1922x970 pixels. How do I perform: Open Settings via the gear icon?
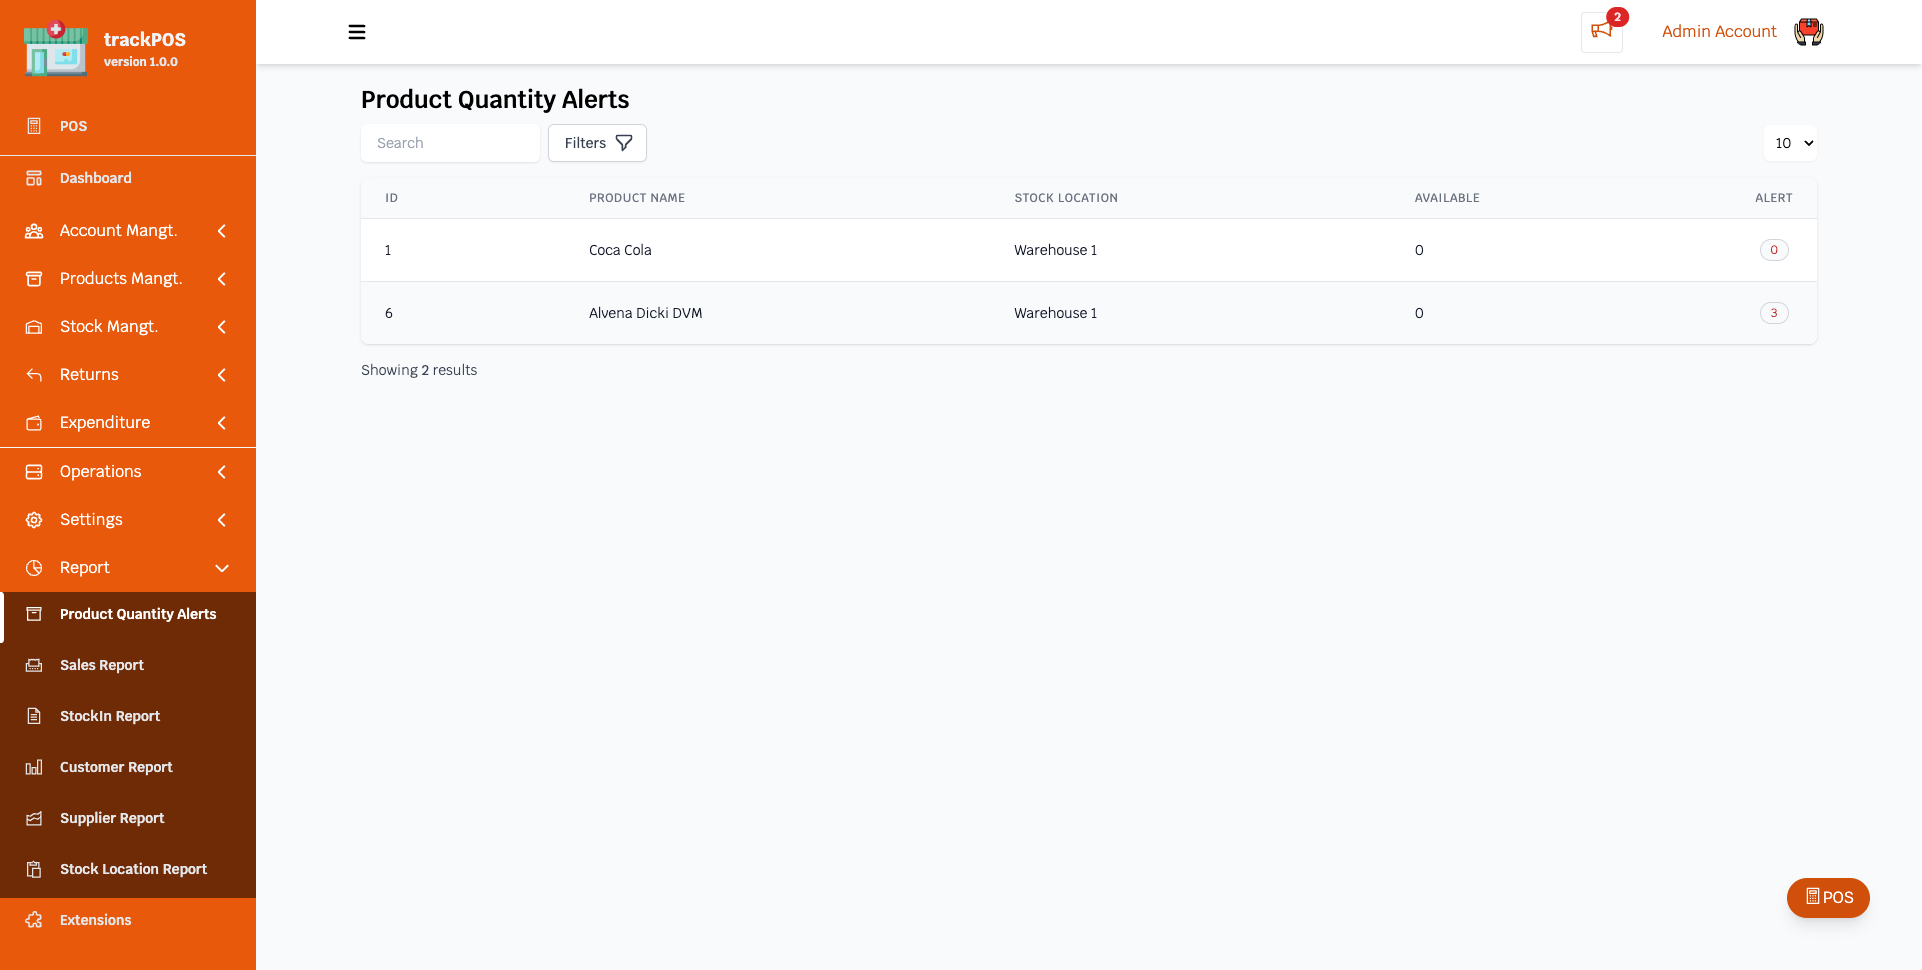(x=33, y=519)
